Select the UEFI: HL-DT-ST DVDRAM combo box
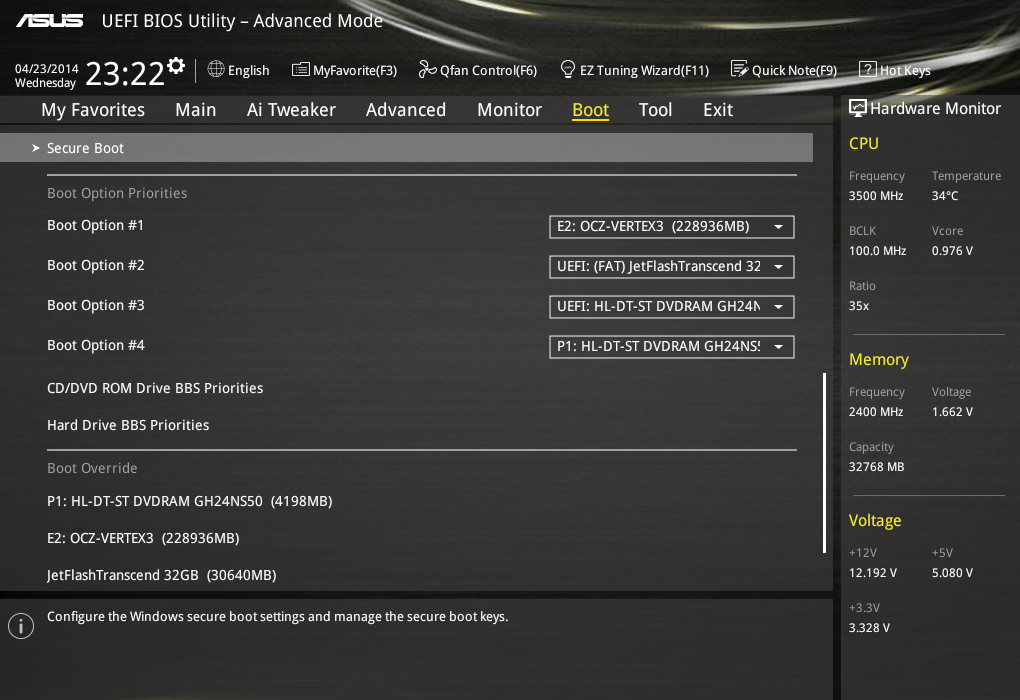This screenshot has width=1020, height=700. (671, 307)
